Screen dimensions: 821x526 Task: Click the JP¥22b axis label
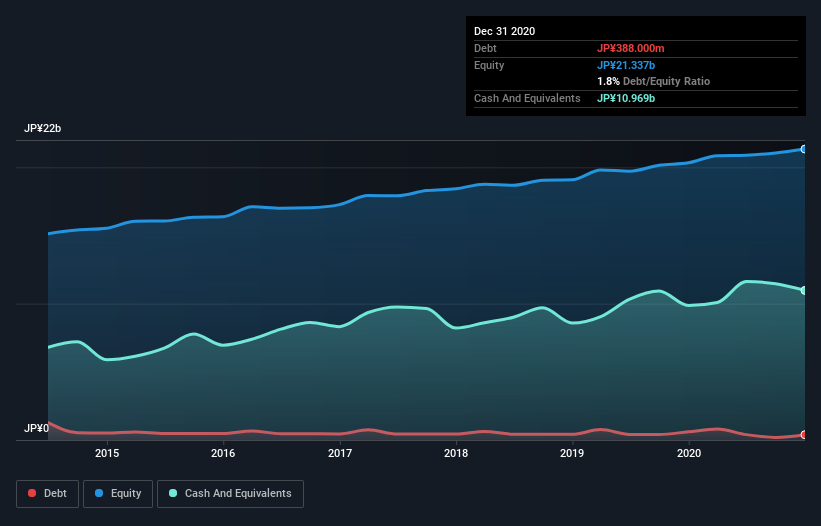click(42, 129)
